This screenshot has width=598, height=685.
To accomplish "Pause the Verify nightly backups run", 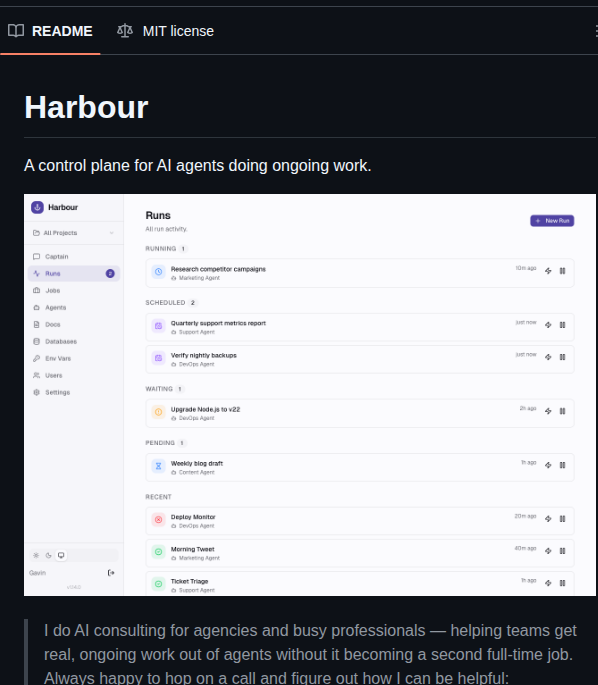I will (563, 357).
